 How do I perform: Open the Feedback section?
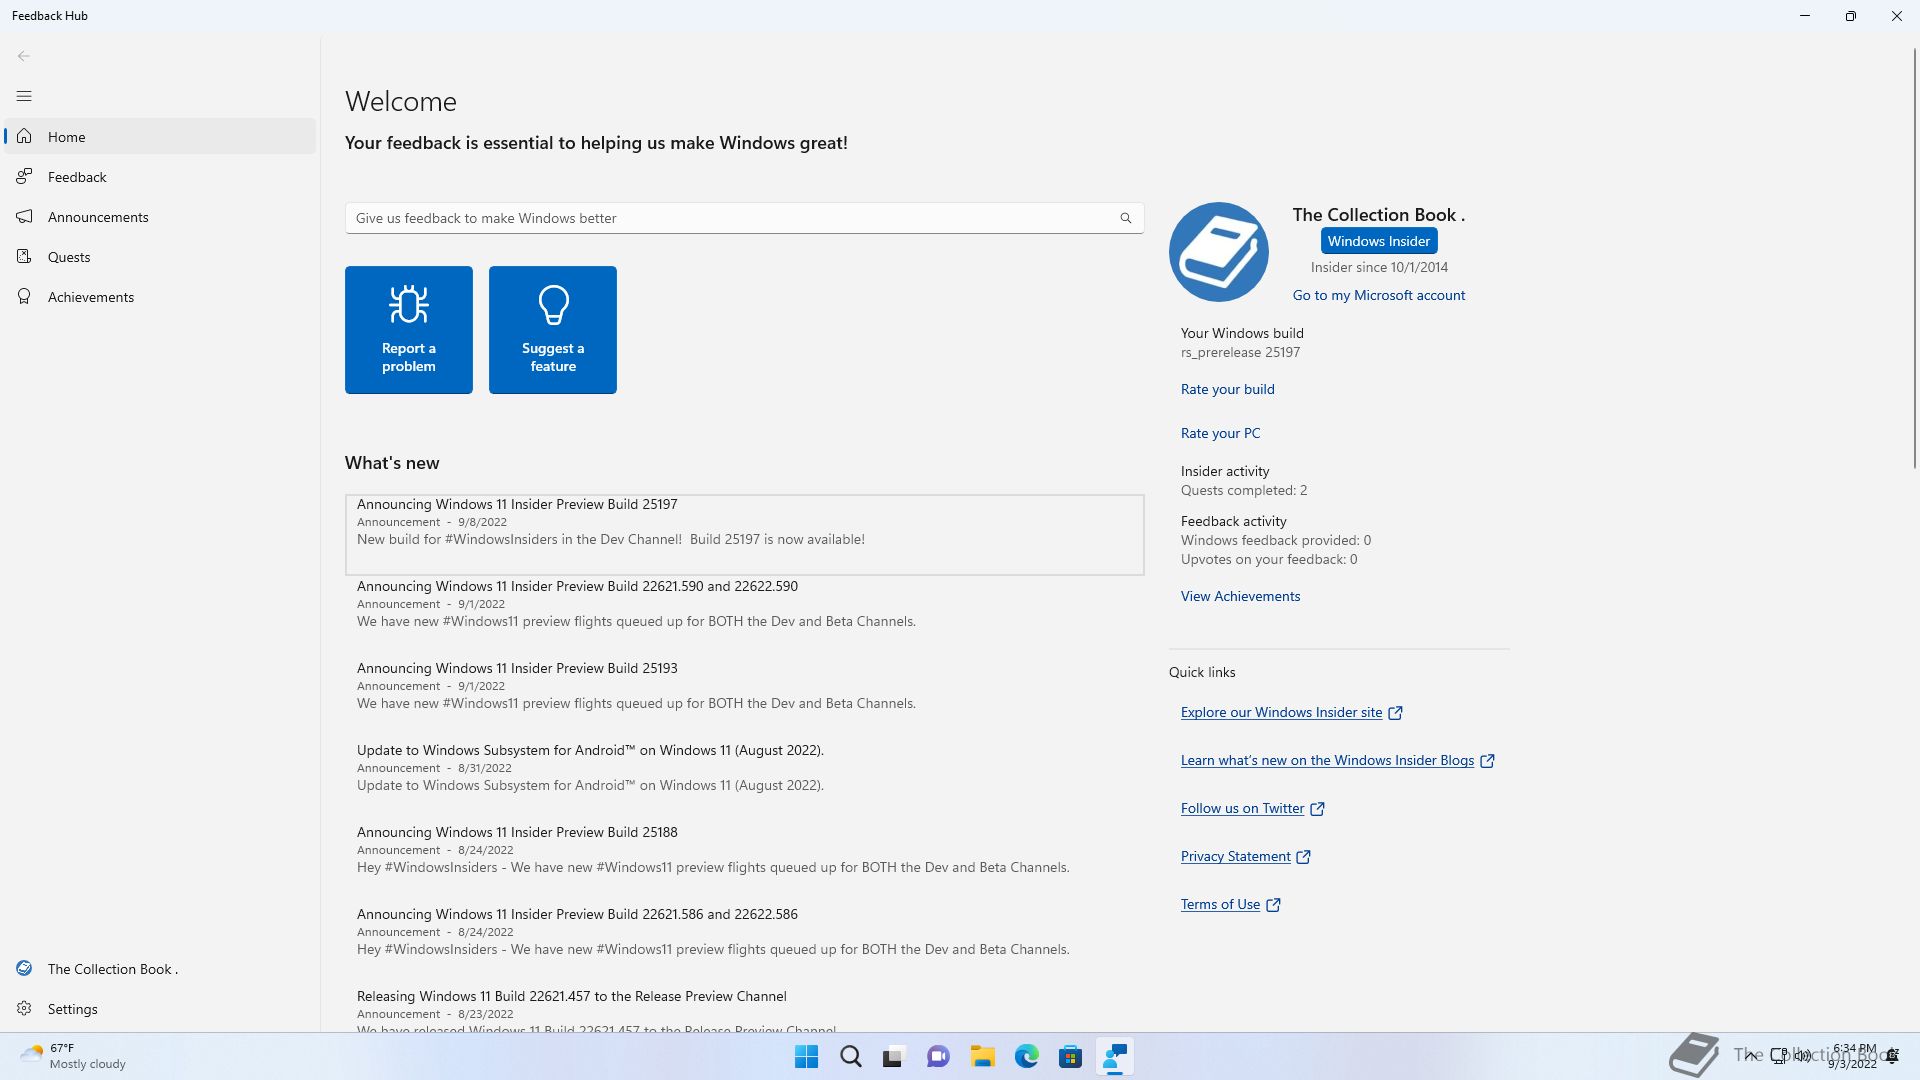(160, 177)
